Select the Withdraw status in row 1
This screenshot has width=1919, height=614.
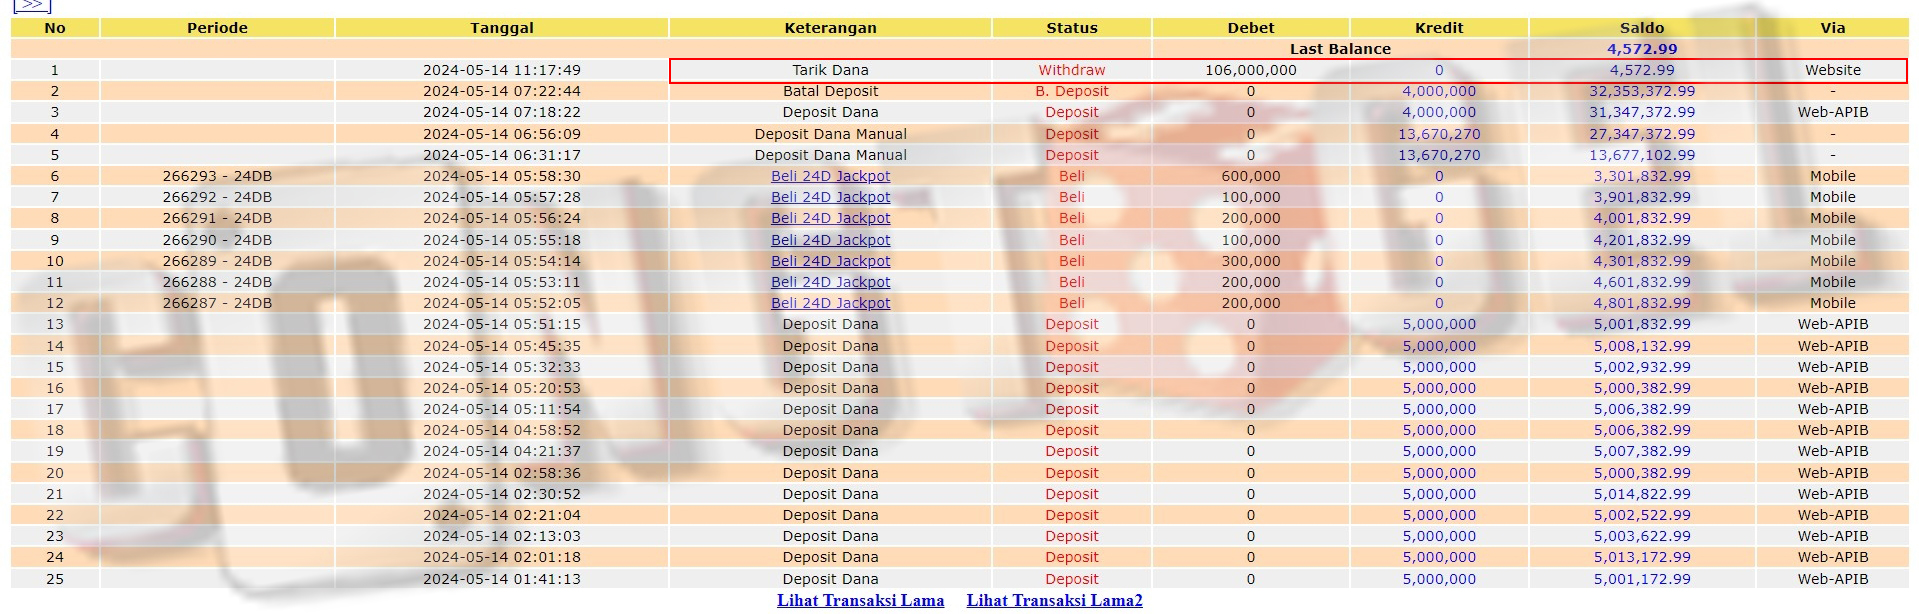pyautogui.click(x=1071, y=70)
